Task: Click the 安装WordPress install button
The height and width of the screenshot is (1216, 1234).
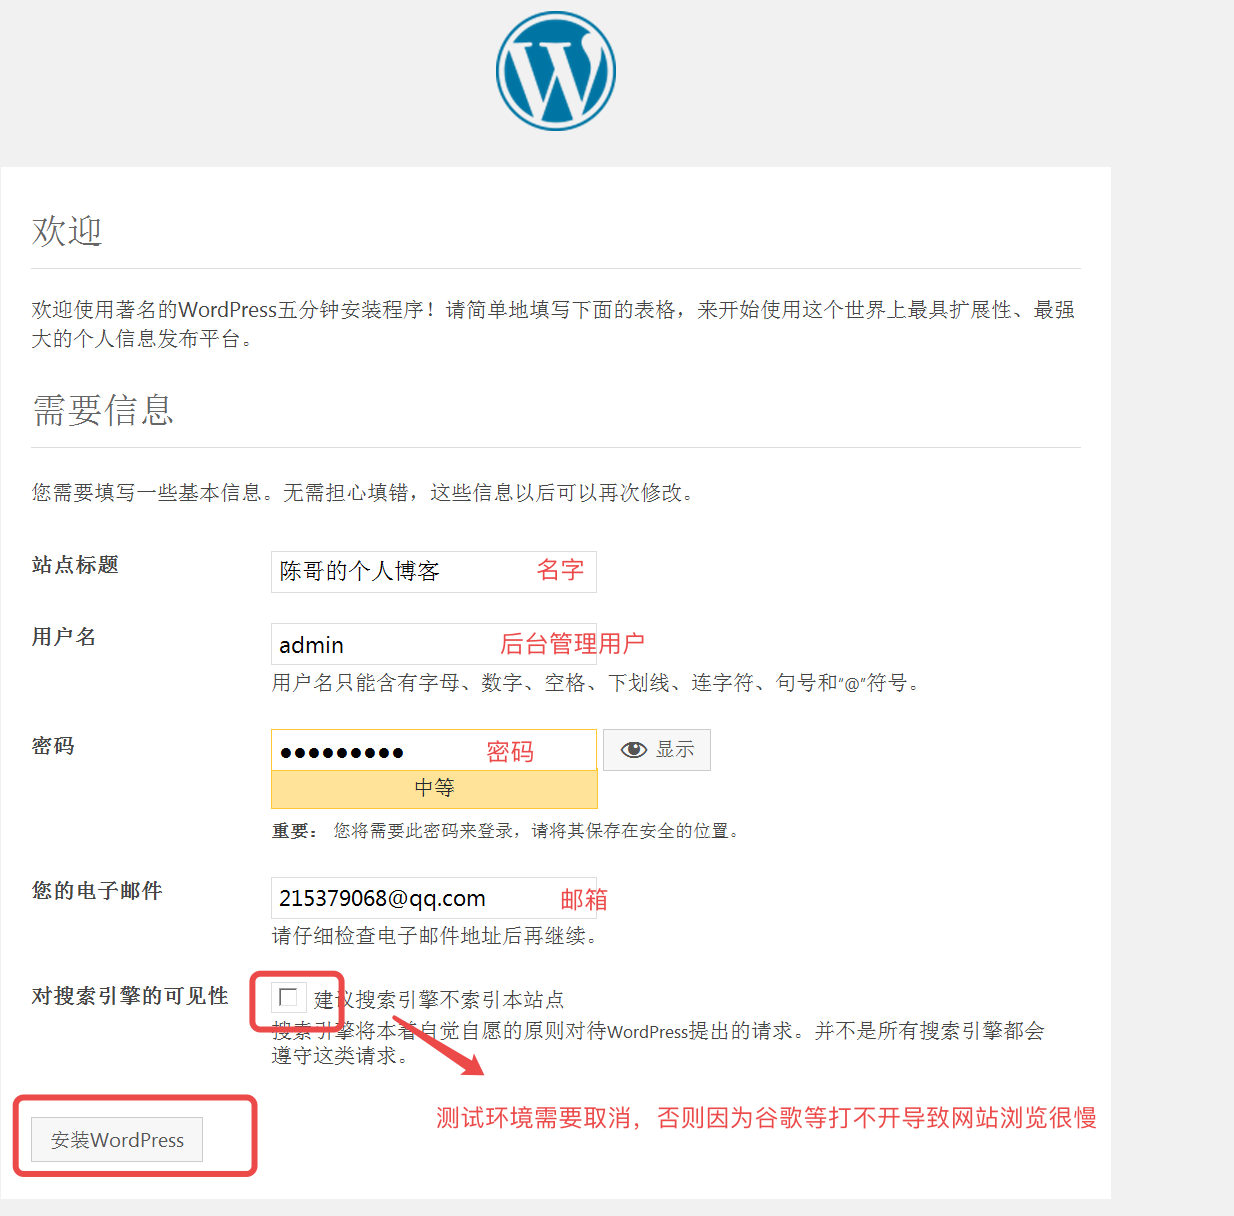Action: coord(117,1140)
